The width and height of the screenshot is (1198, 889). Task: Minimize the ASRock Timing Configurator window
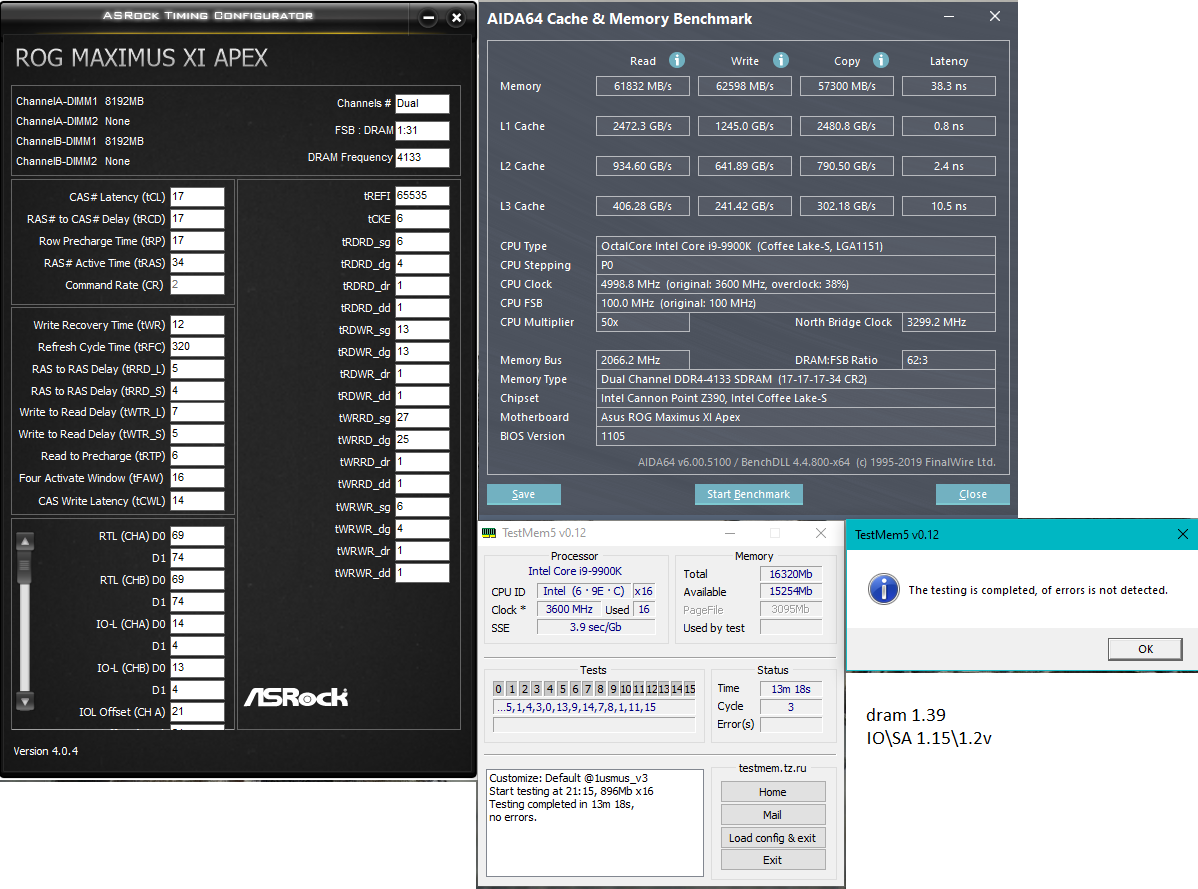coord(429,18)
